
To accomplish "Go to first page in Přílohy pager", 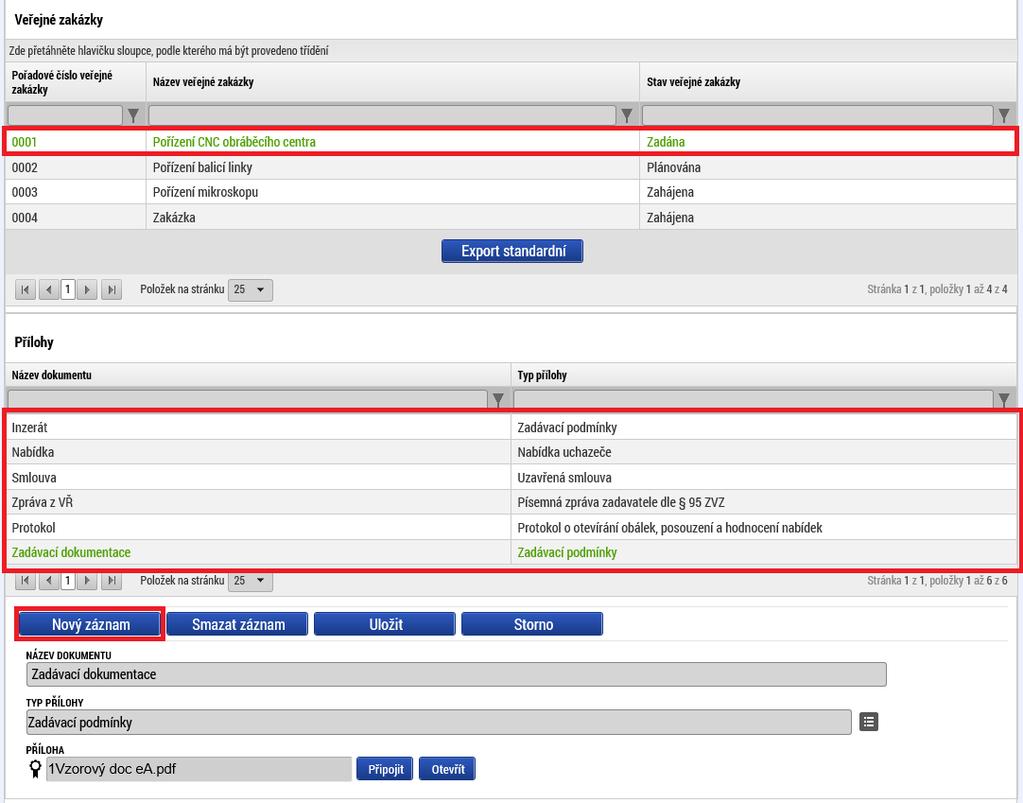I will (x=25, y=580).
